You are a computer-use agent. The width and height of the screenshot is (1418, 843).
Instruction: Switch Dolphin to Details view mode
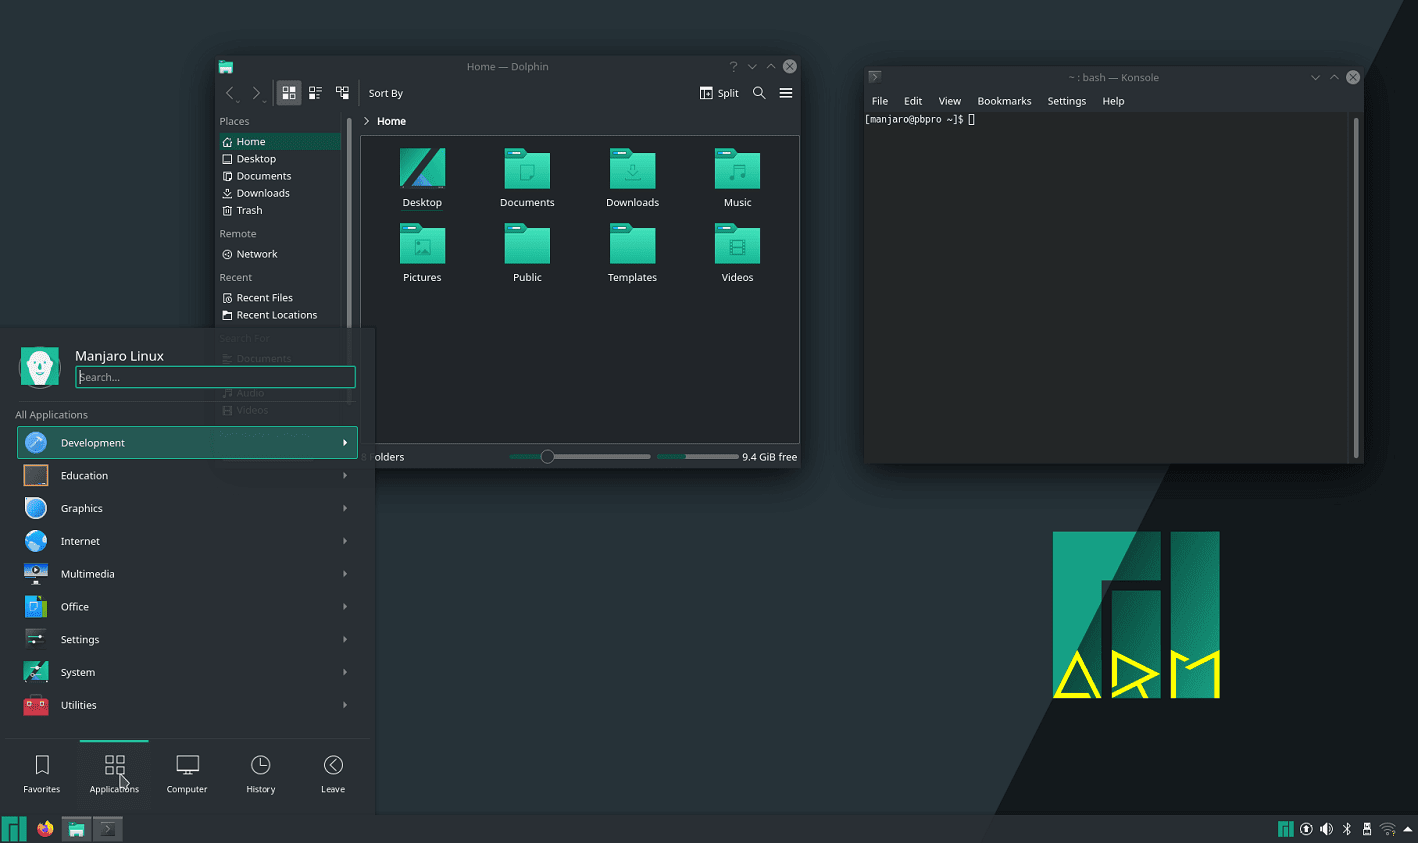pyautogui.click(x=342, y=93)
